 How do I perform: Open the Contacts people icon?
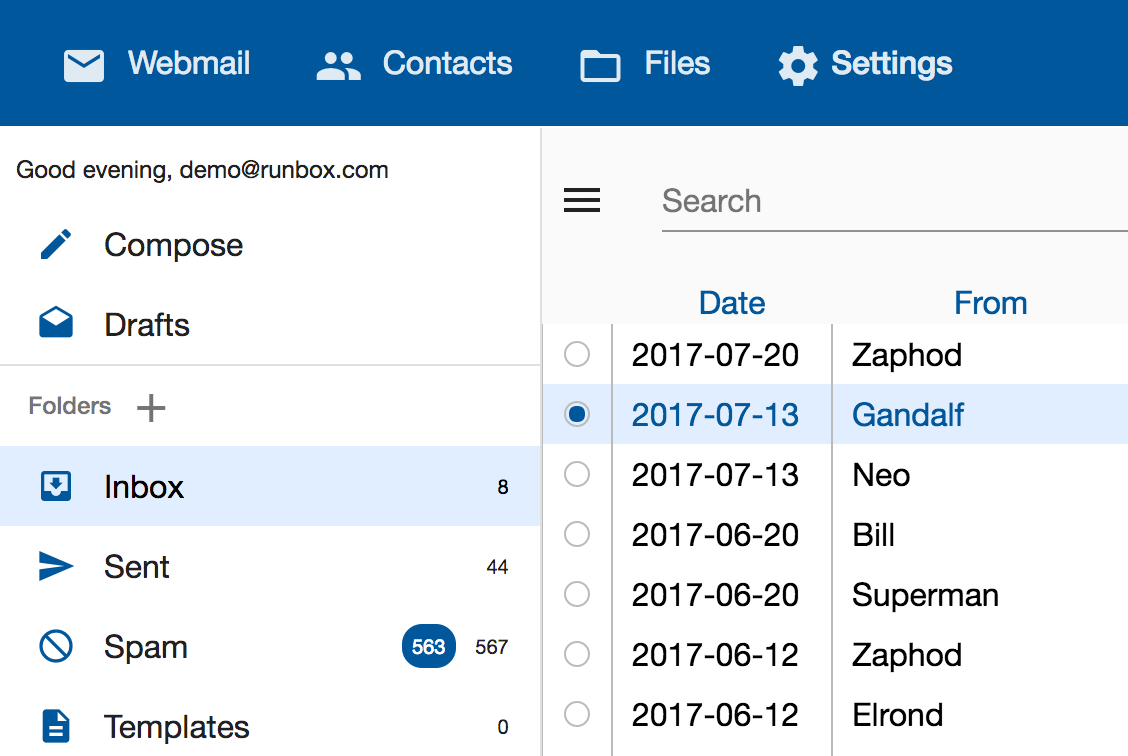337,63
